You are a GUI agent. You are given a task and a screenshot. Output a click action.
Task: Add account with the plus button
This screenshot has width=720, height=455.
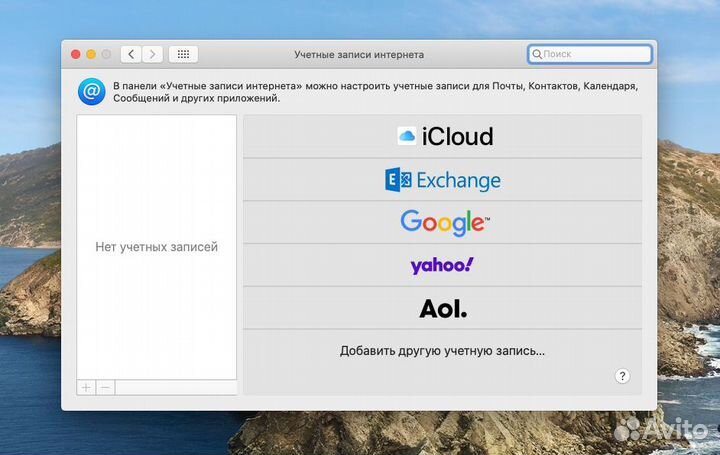pyautogui.click(x=86, y=388)
